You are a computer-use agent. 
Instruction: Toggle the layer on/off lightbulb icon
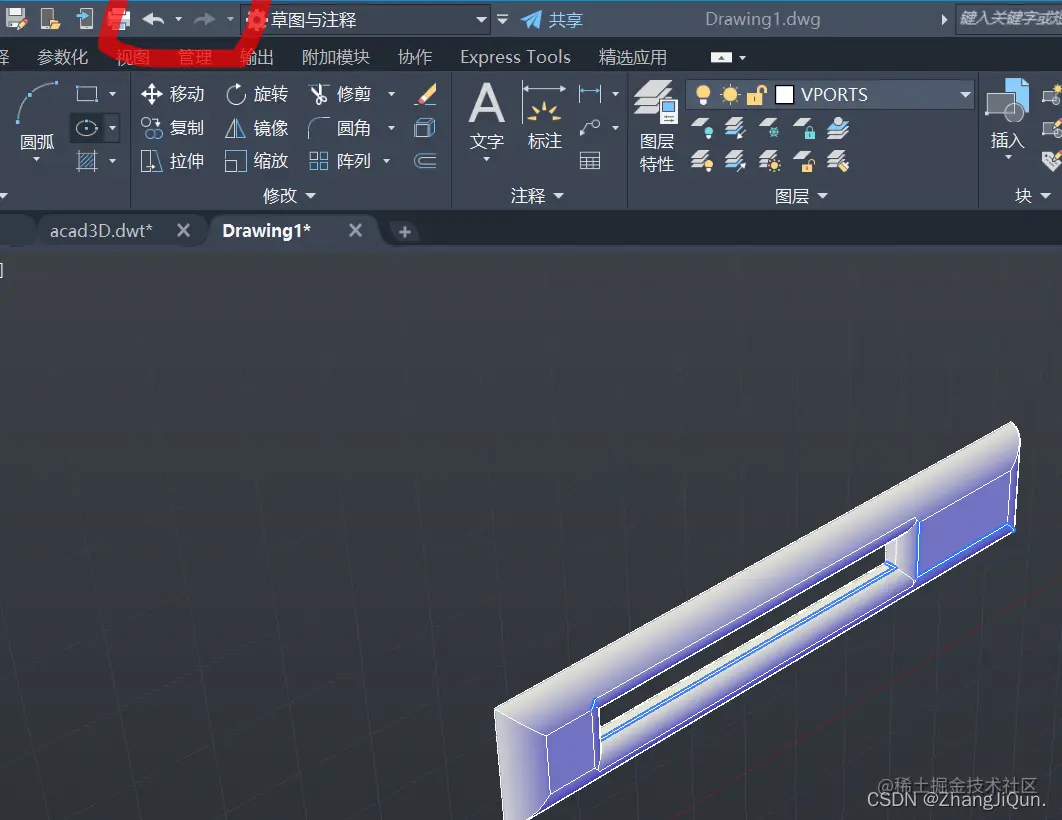pos(703,95)
